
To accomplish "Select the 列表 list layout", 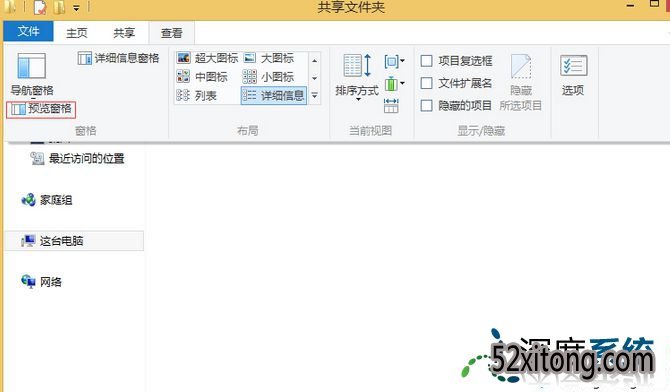I will tap(197, 96).
